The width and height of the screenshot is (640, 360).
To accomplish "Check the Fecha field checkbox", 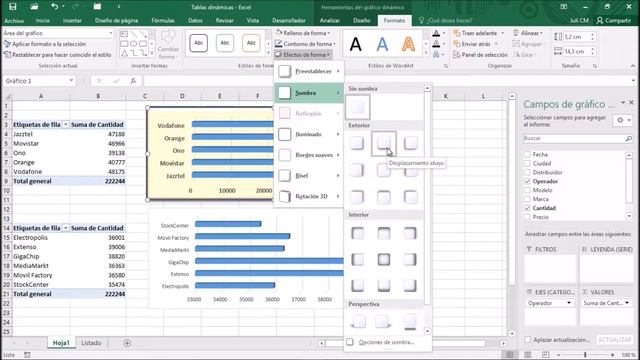I will coord(527,154).
